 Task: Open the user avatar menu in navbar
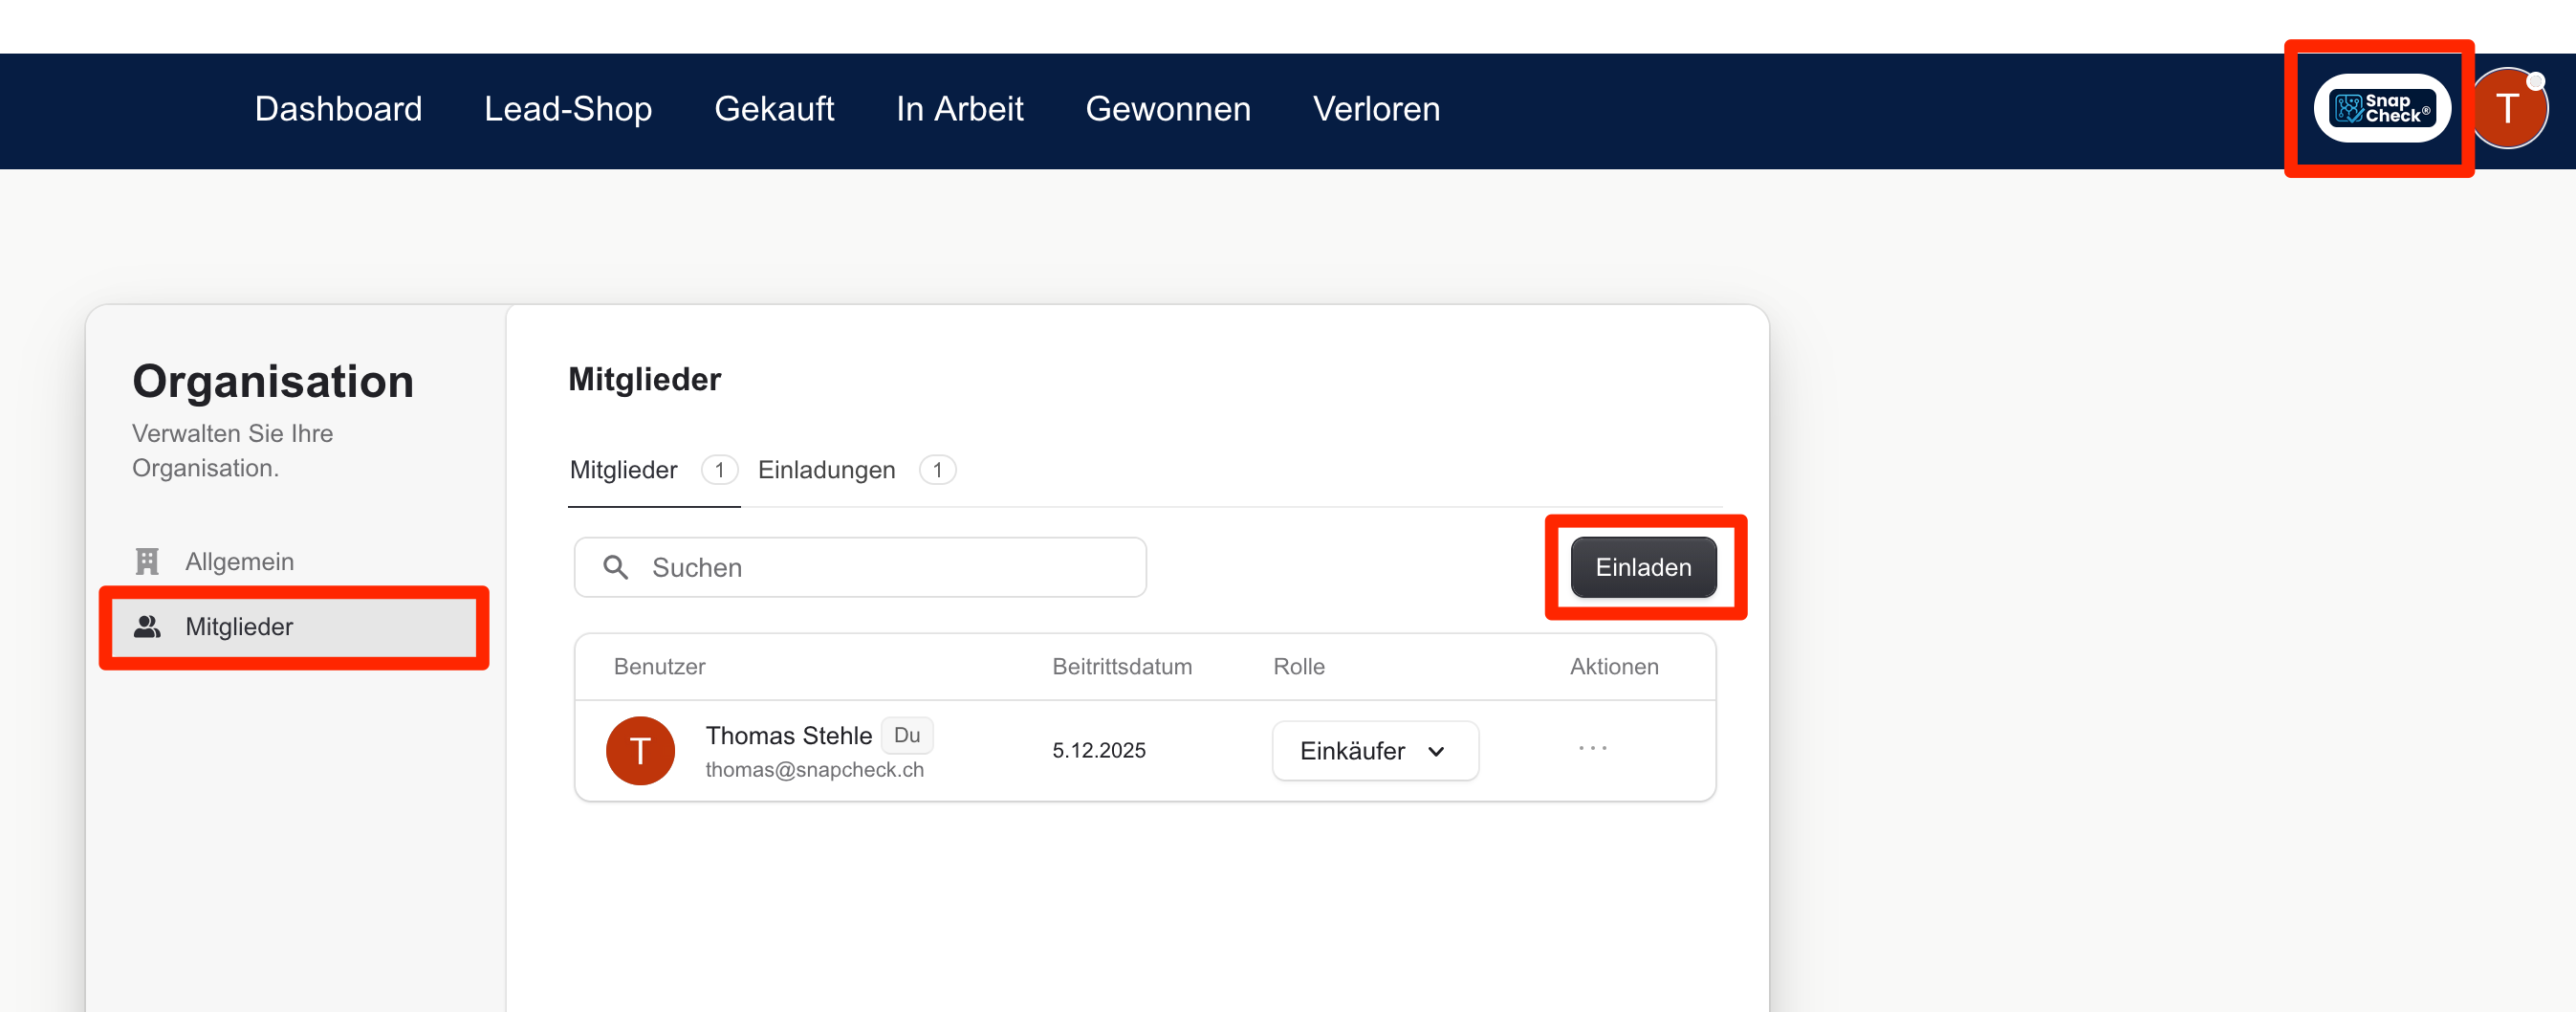click(x=2507, y=108)
